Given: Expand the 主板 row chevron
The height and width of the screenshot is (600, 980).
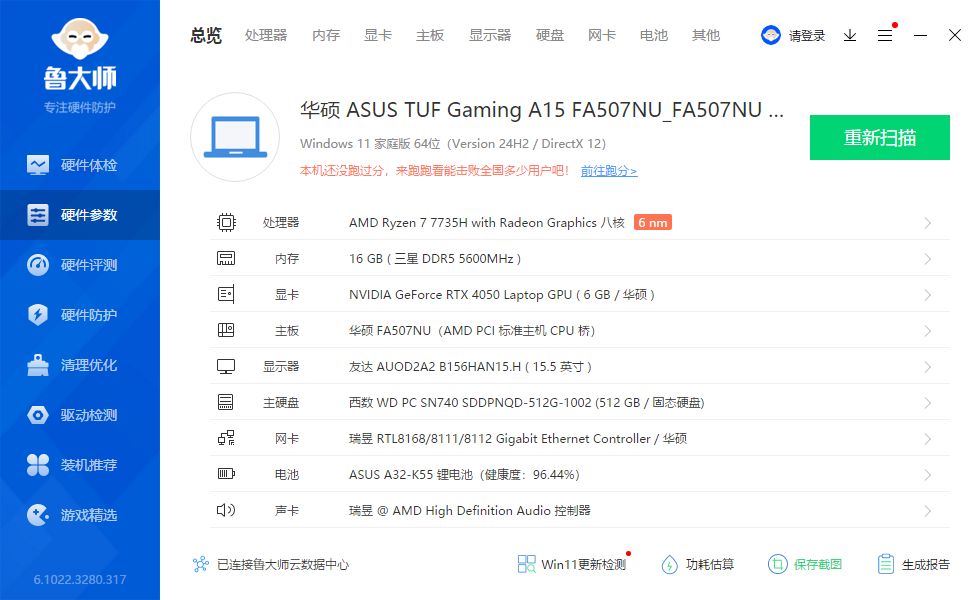Looking at the screenshot, I should [928, 331].
